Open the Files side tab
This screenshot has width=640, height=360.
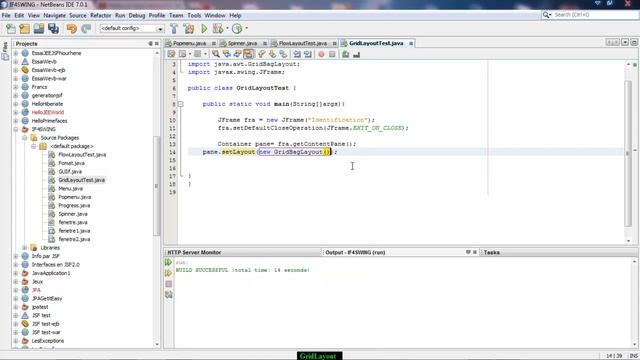click(5, 51)
